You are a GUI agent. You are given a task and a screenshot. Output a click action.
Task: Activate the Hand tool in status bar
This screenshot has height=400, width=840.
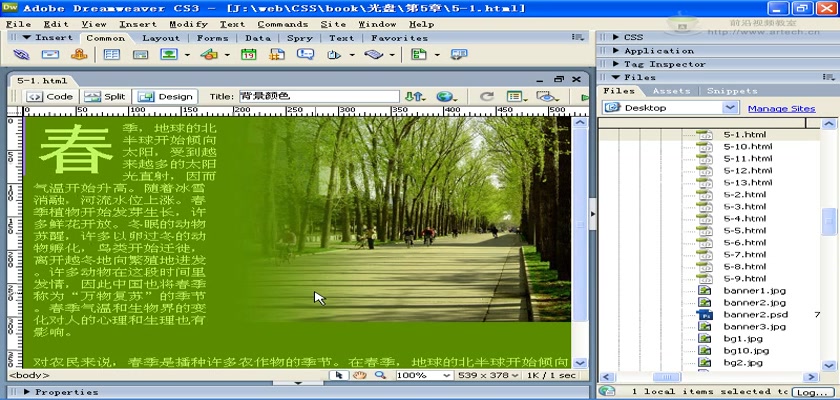[359, 375]
